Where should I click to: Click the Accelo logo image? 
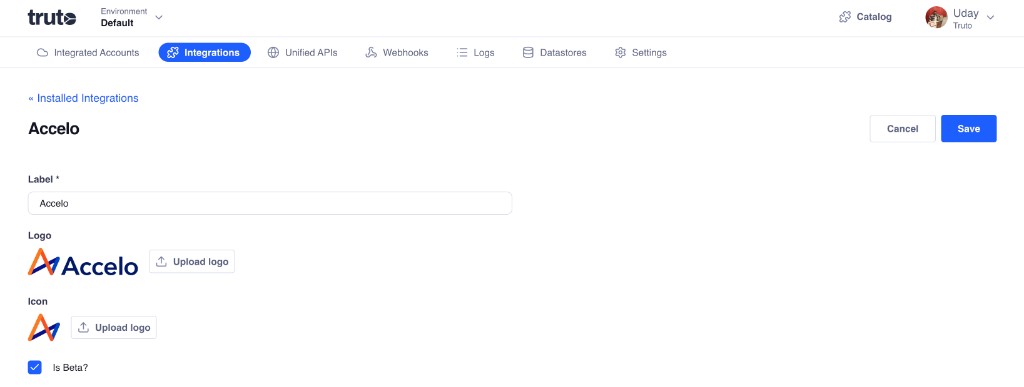coord(83,262)
